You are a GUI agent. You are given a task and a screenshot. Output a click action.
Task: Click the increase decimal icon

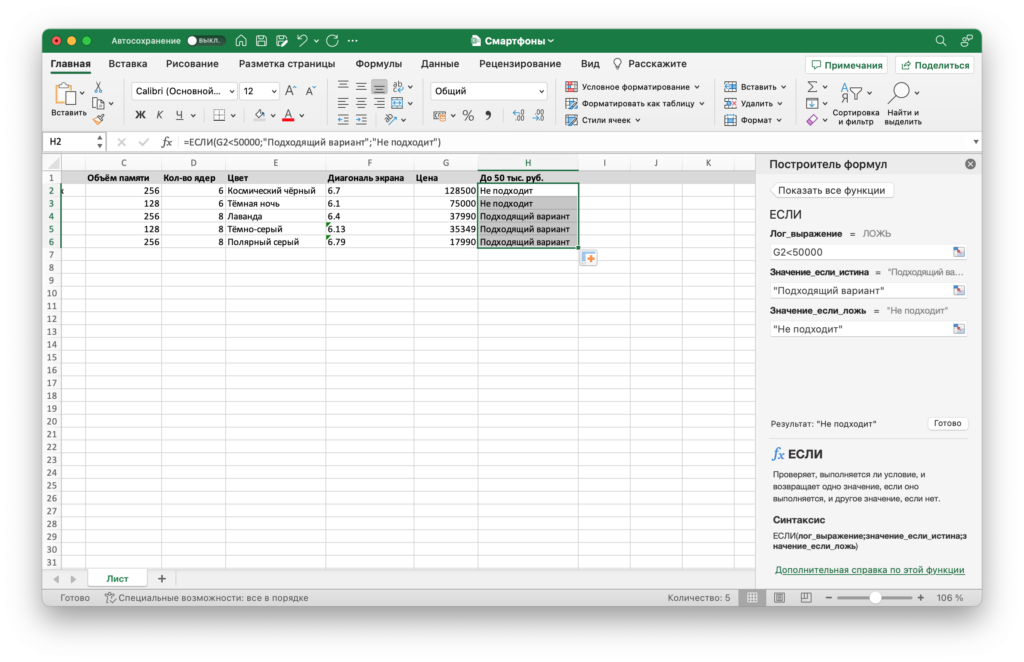point(519,116)
